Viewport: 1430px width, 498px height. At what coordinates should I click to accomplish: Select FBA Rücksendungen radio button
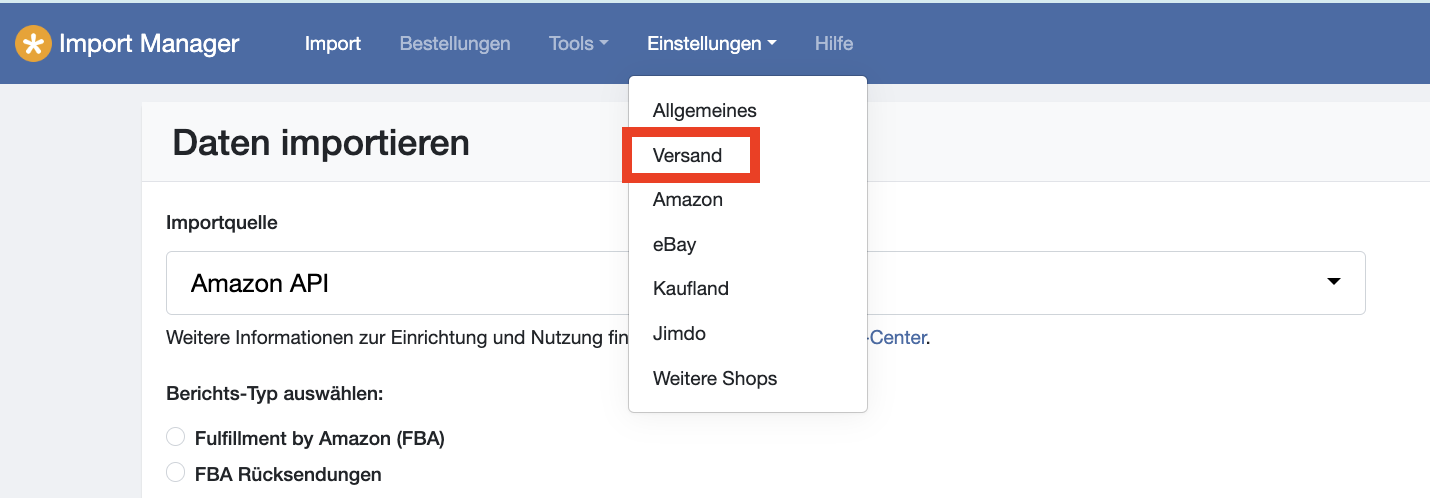(x=176, y=473)
